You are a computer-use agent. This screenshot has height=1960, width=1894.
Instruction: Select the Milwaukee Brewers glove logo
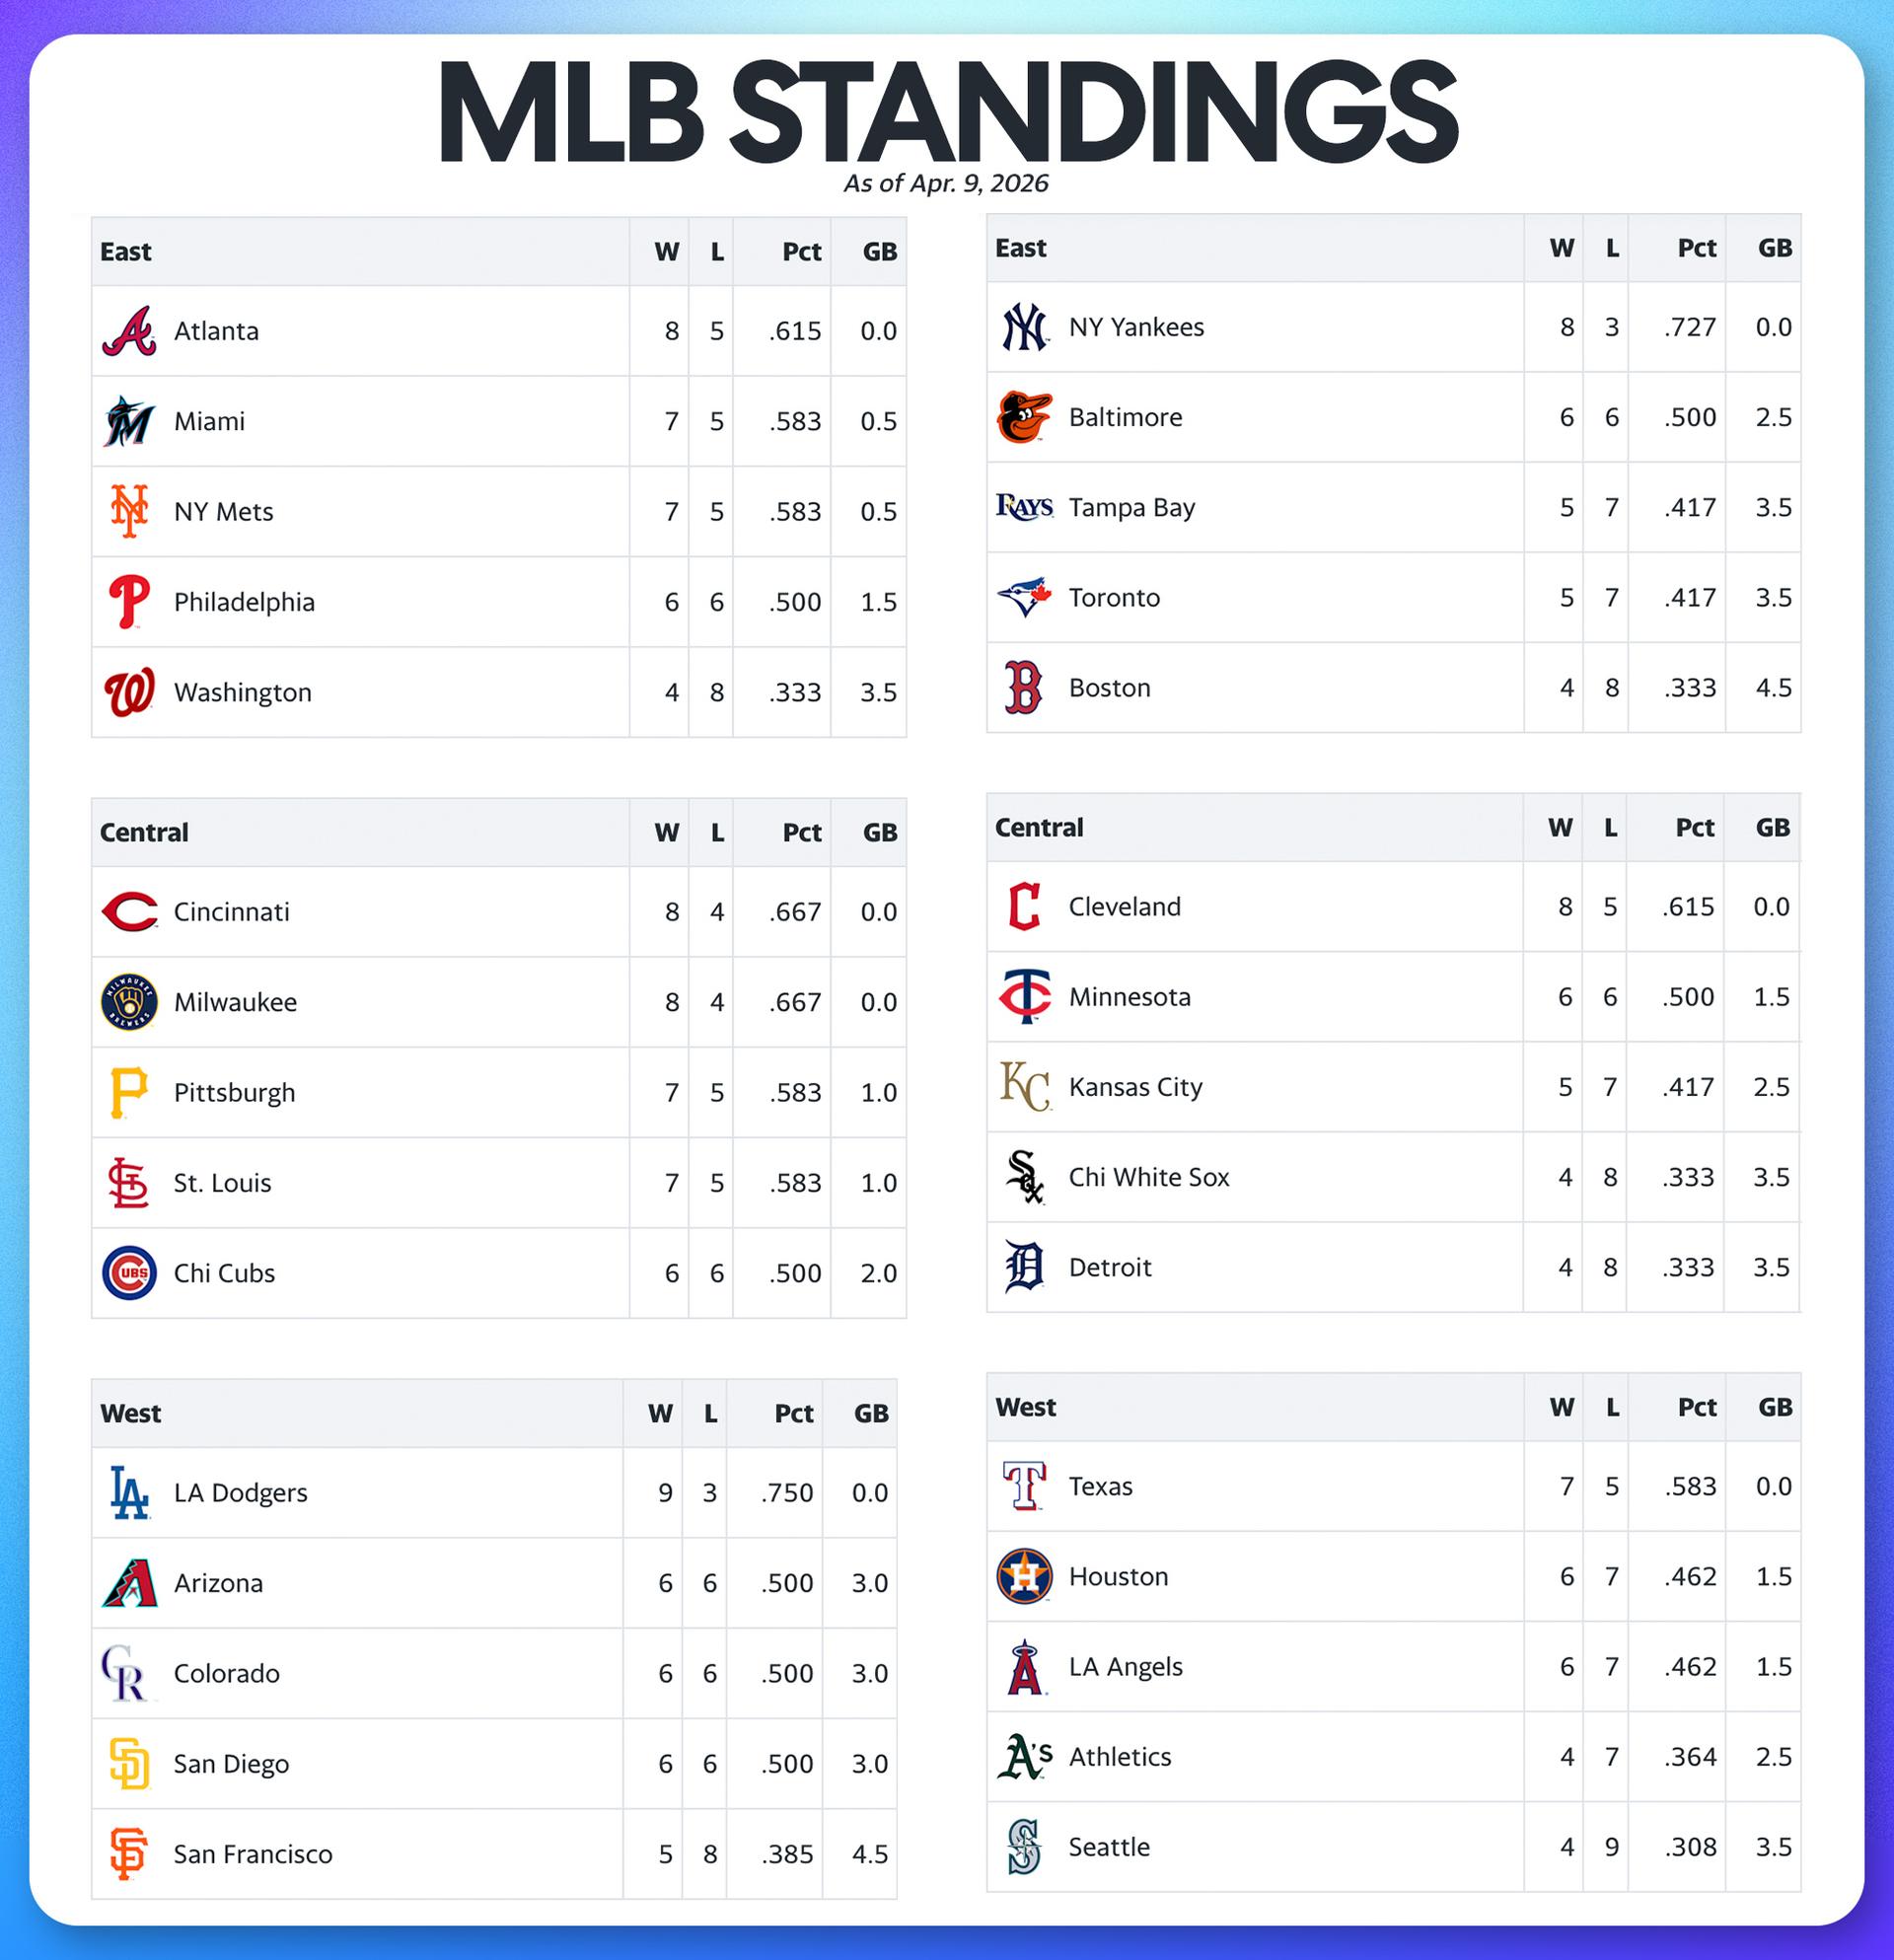[x=129, y=1002]
